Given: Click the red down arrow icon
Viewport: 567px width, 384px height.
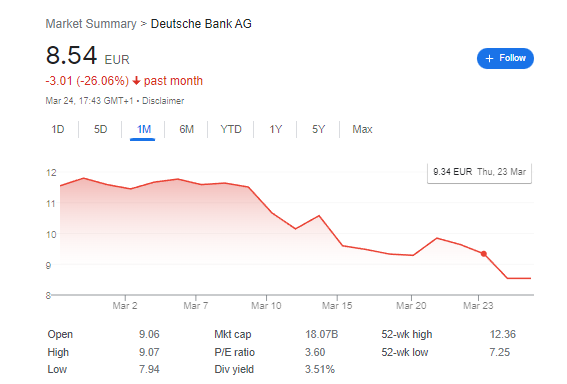Looking at the screenshot, I should (136, 81).
